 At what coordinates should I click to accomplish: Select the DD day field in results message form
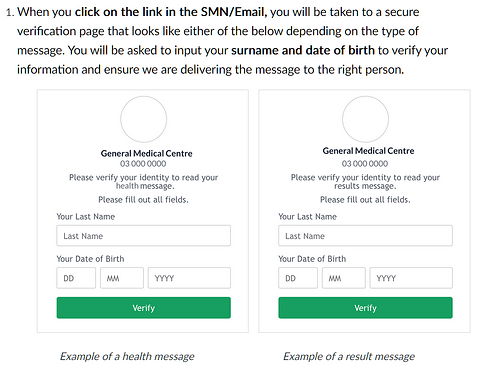coord(298,278)
